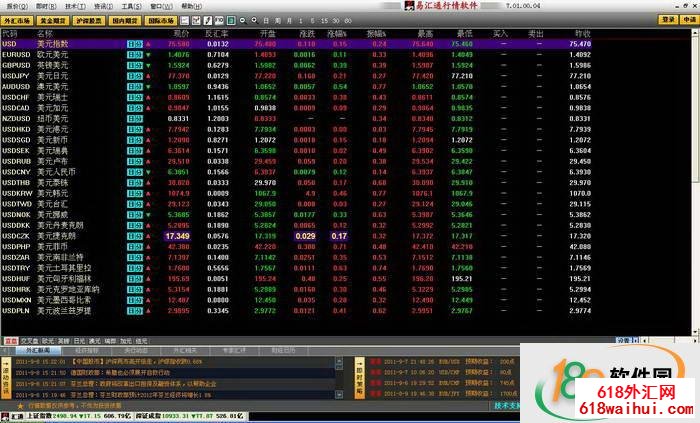Viewport: 700px width, 423px height.
Task: Click the 日分 icon in the NZDUSD row
Action: [135, 119]
